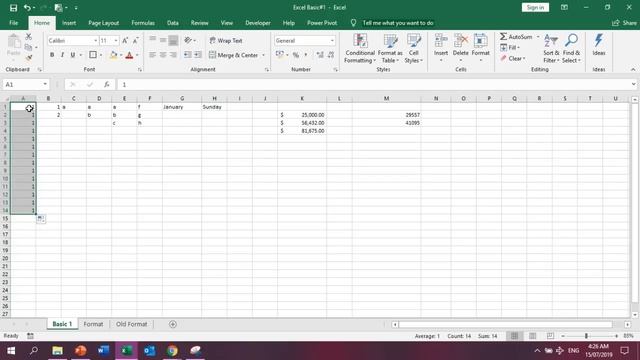Decrease decimal places
The height and width of the screenshot is (360, 640).
331,55
